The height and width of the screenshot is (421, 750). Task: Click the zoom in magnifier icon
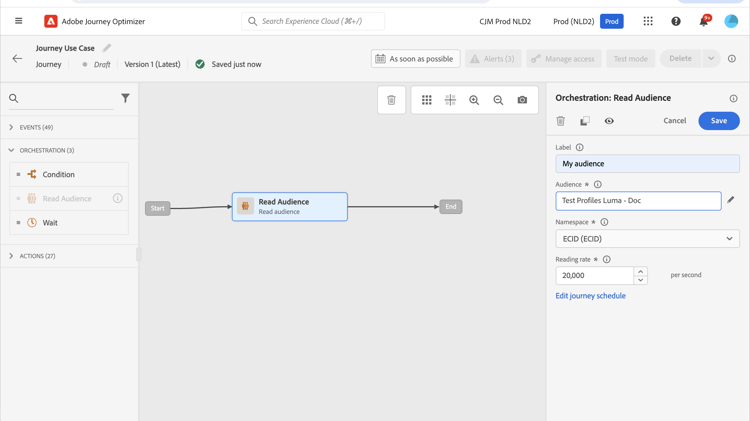(474, 100)
